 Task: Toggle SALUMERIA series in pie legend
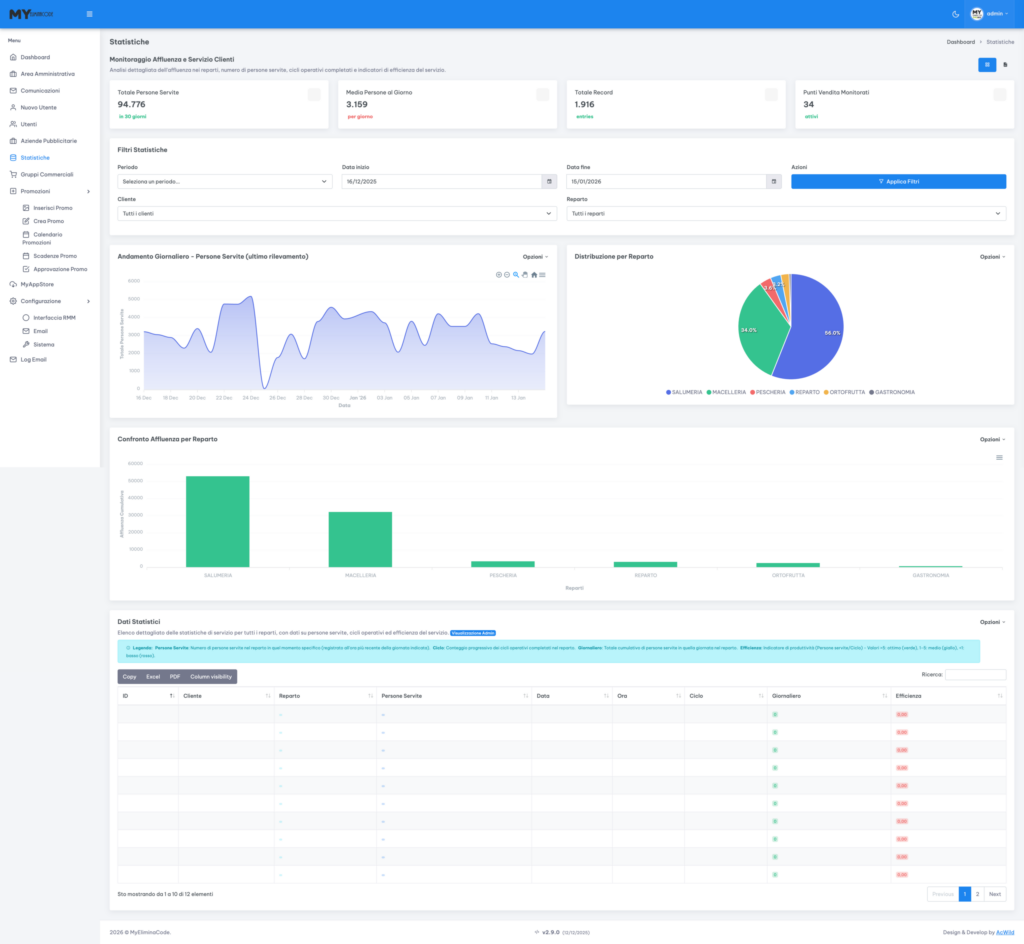[x=684, y=392]
